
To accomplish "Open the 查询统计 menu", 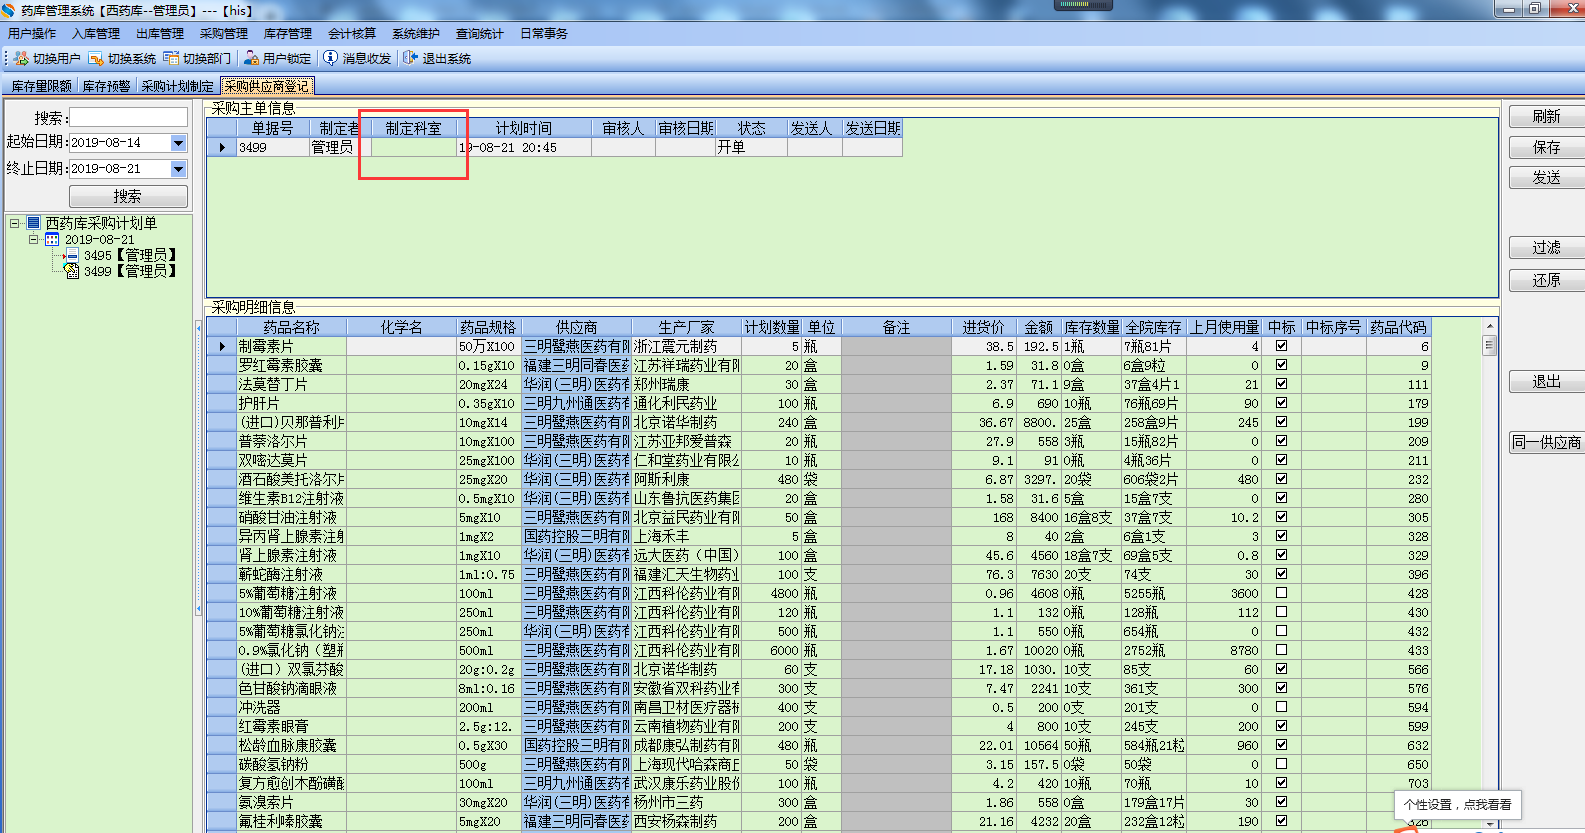I will (x=480, y=34).
